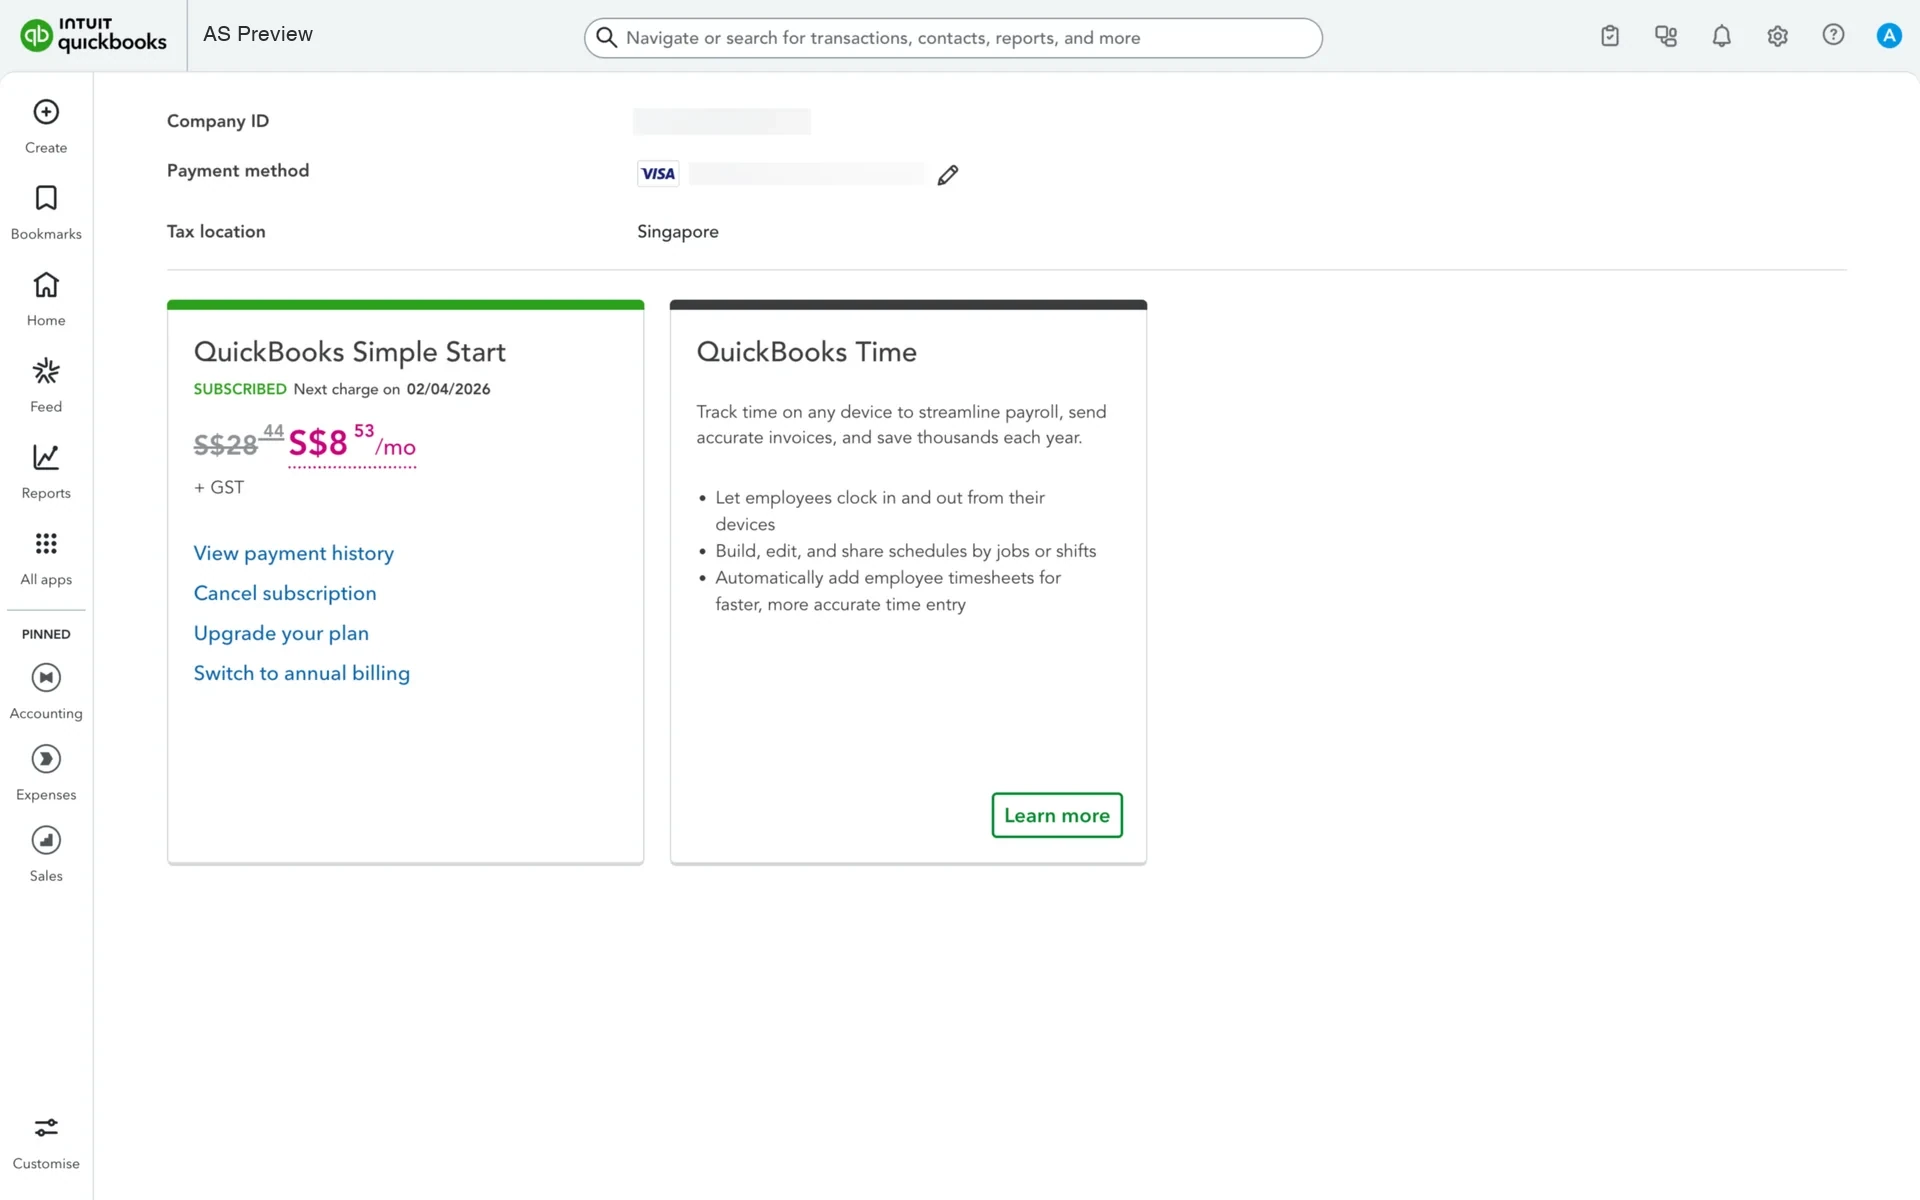Click Cancel subscription link

[285, 593]
